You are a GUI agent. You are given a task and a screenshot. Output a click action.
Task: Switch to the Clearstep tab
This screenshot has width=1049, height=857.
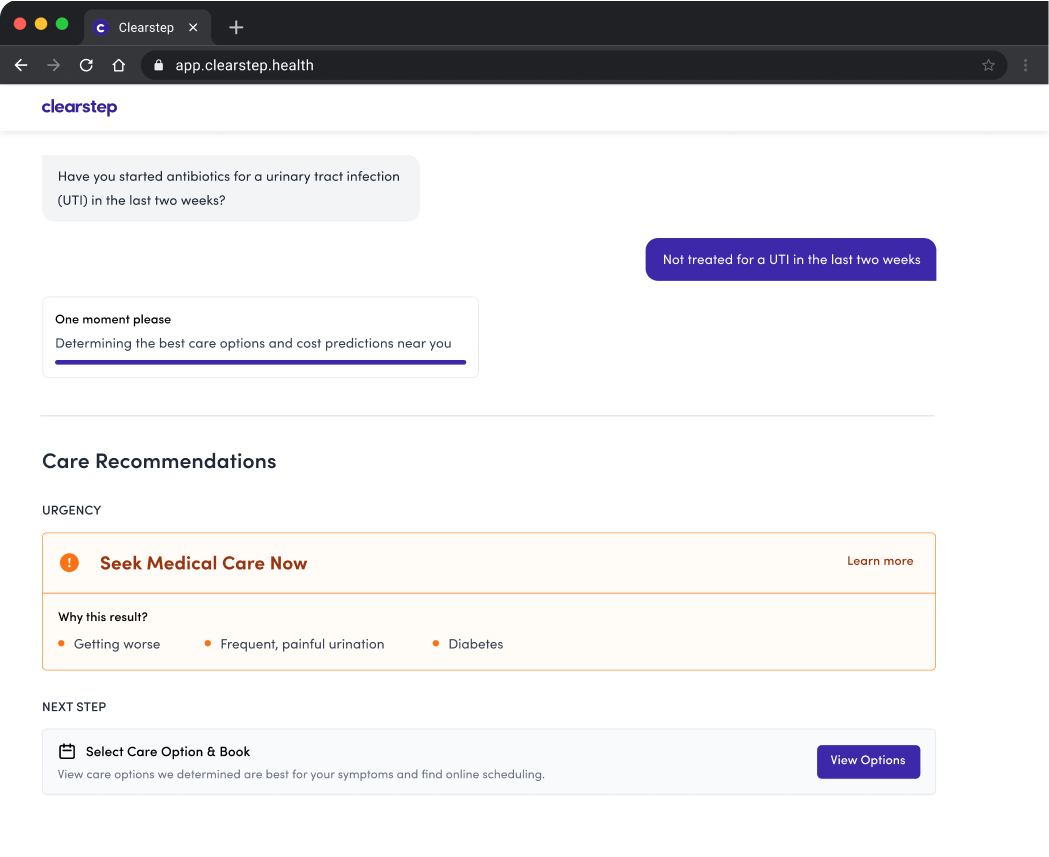pyautogui.click(x=148, y=27)
